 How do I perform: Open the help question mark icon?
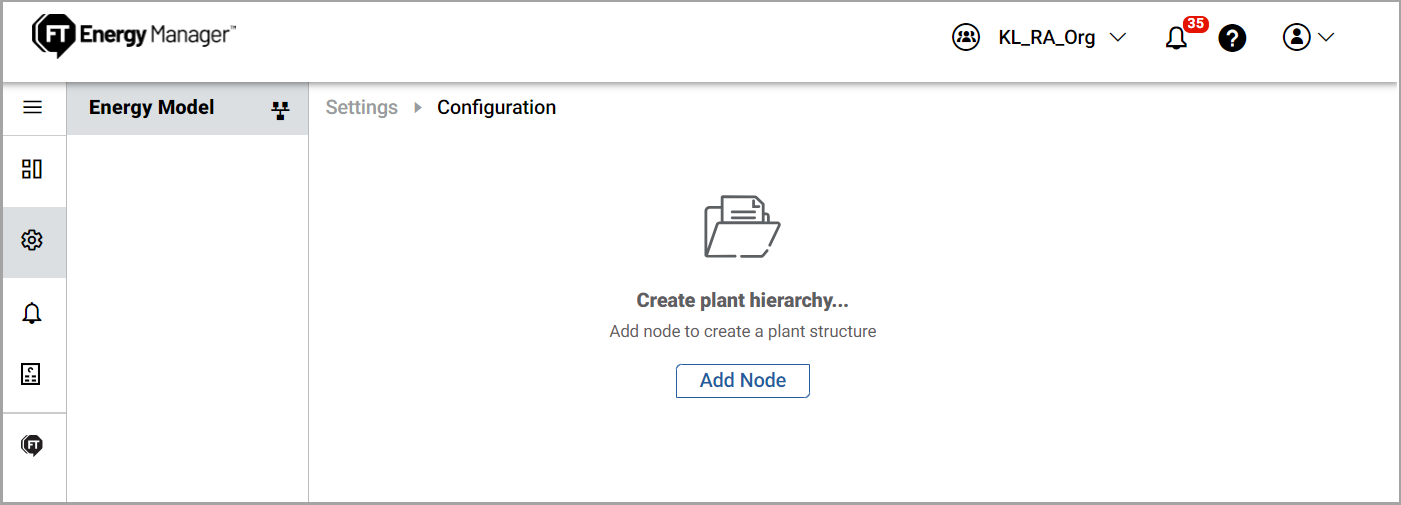point(1233,38)
